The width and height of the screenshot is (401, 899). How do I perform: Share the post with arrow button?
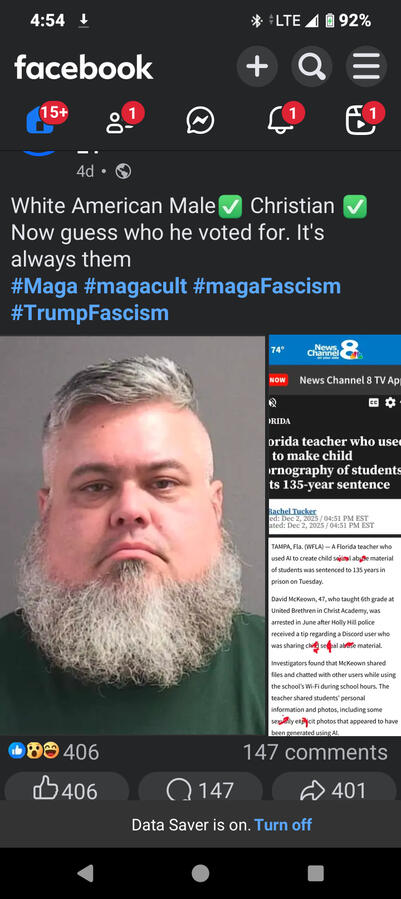pyautogui.click(x=334, y=790)
